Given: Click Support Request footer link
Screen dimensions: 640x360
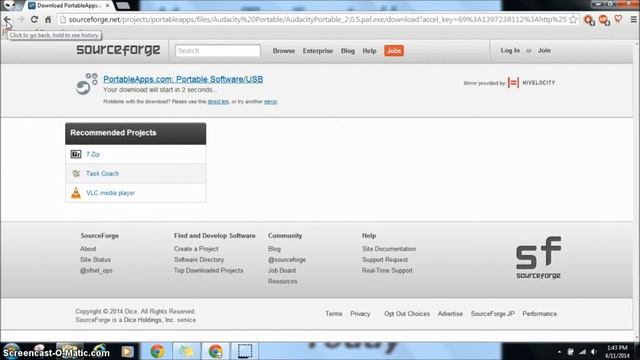Looking at the screenshot, I should [x=385, y=260].
